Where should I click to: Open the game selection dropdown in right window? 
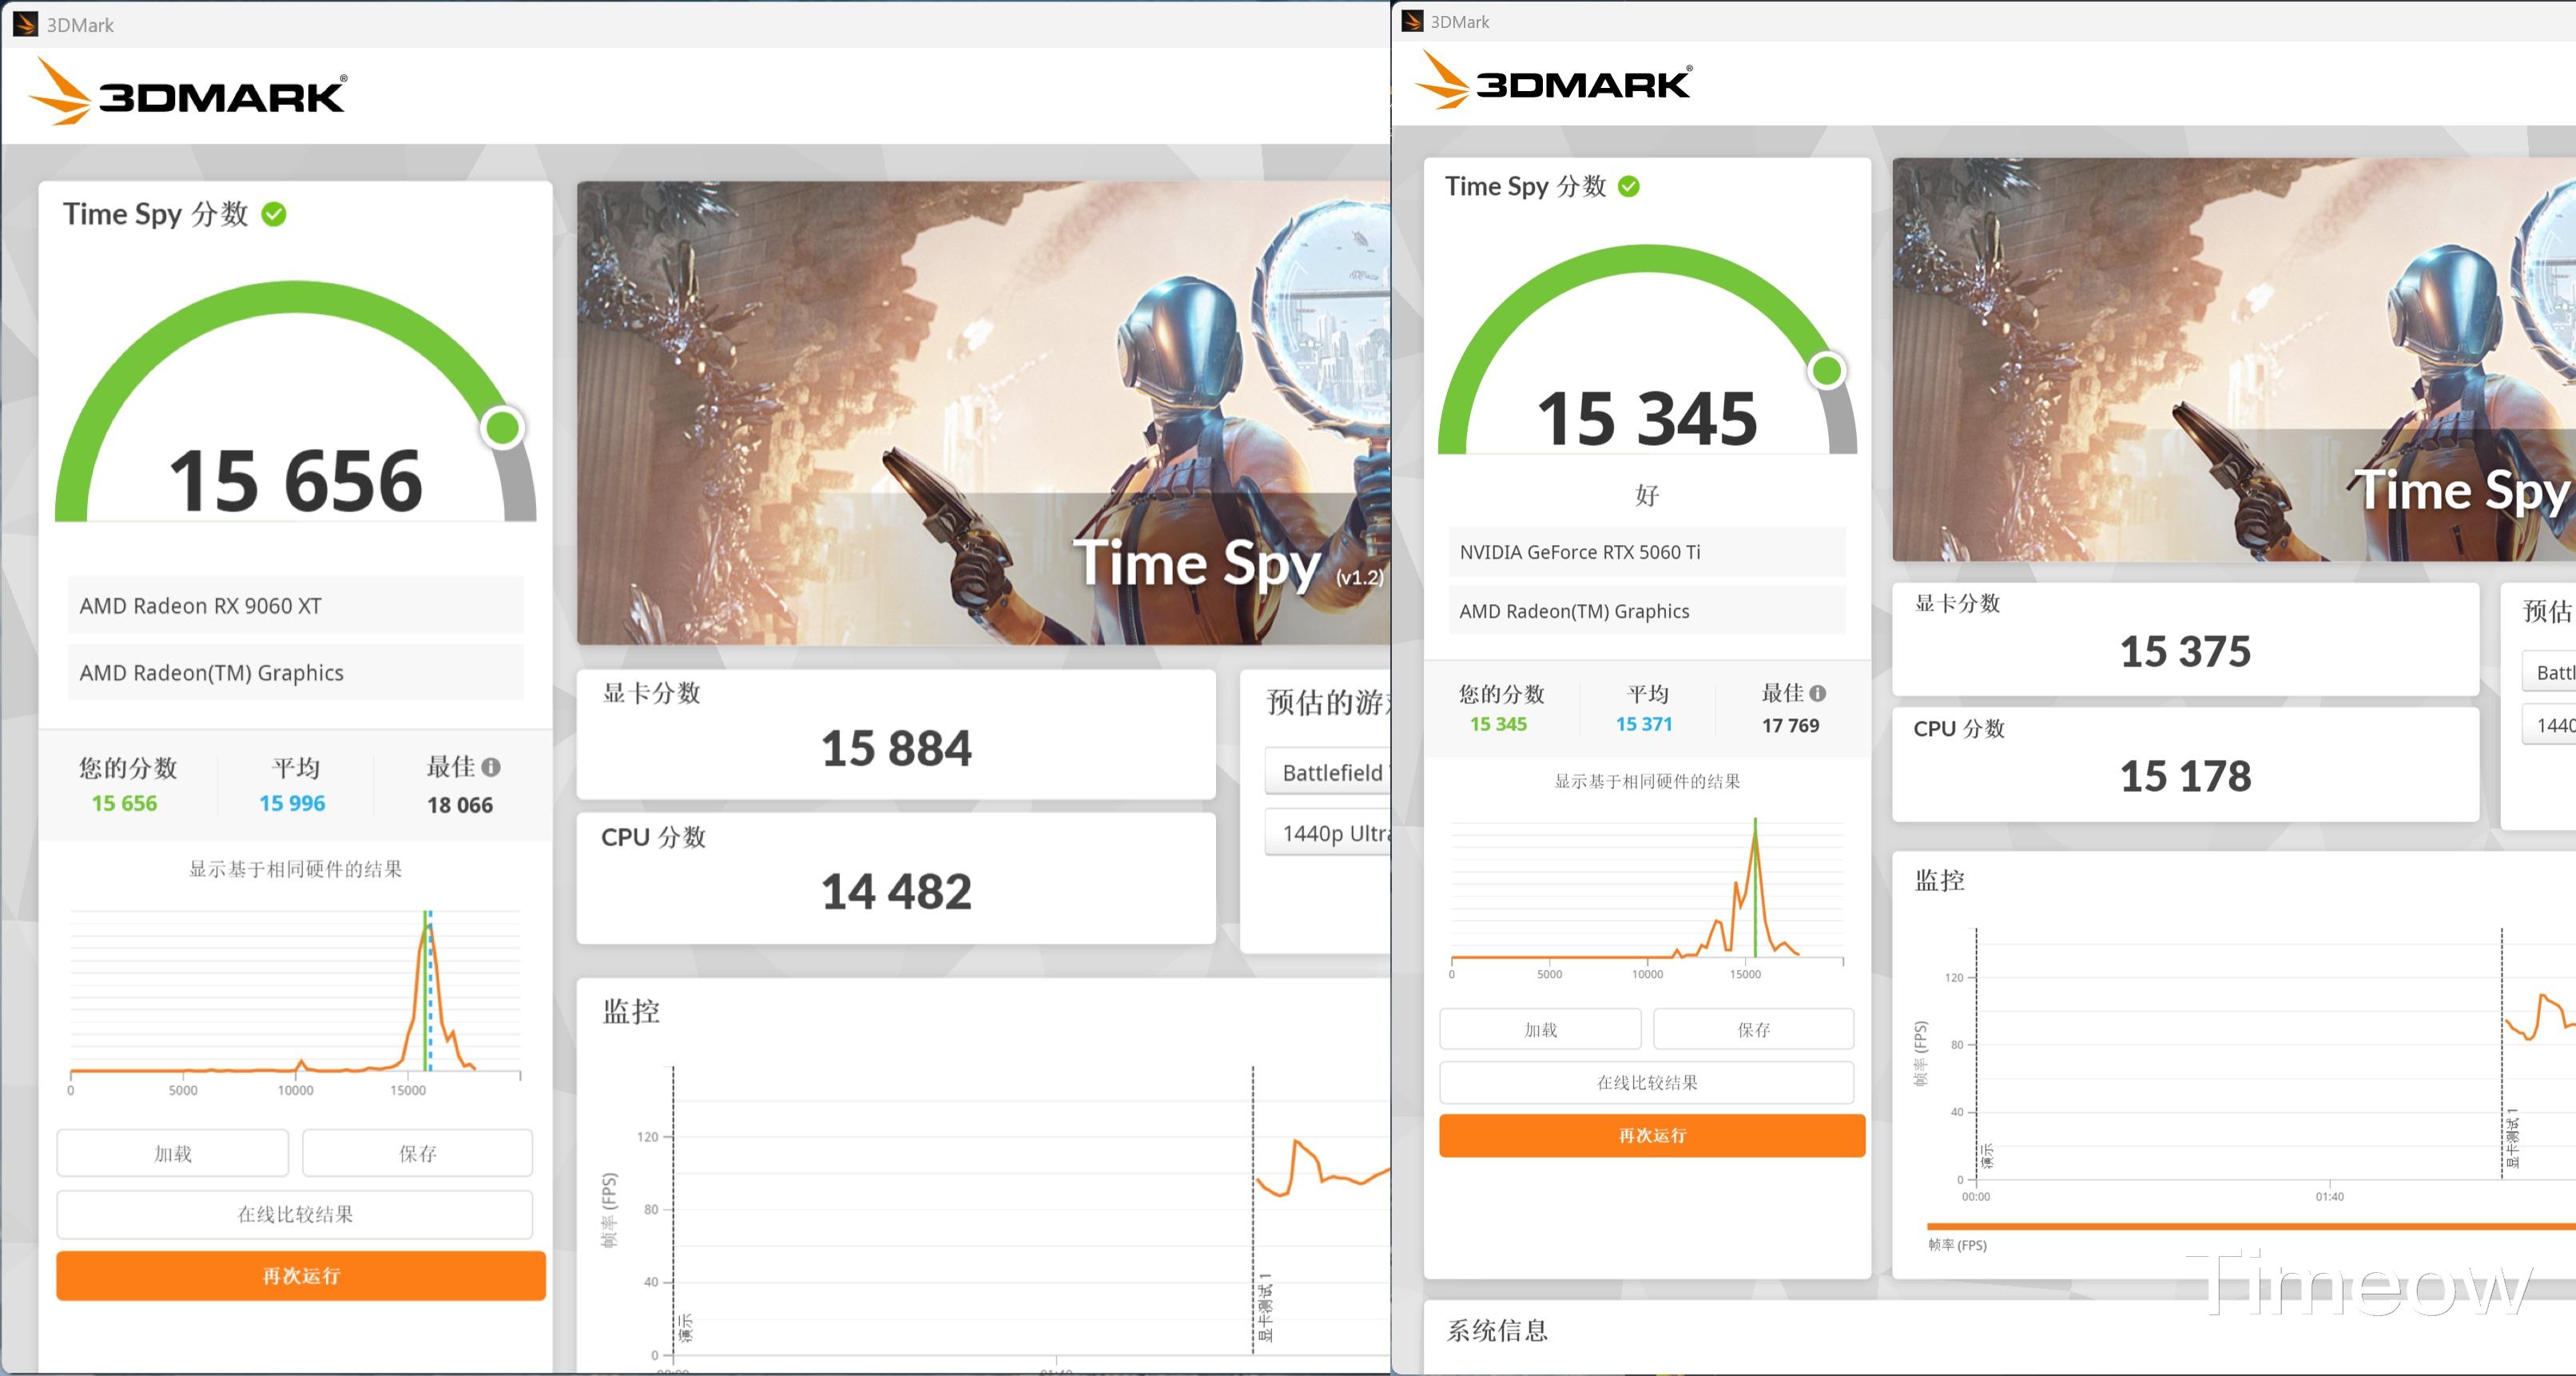tap(2548, 672)
